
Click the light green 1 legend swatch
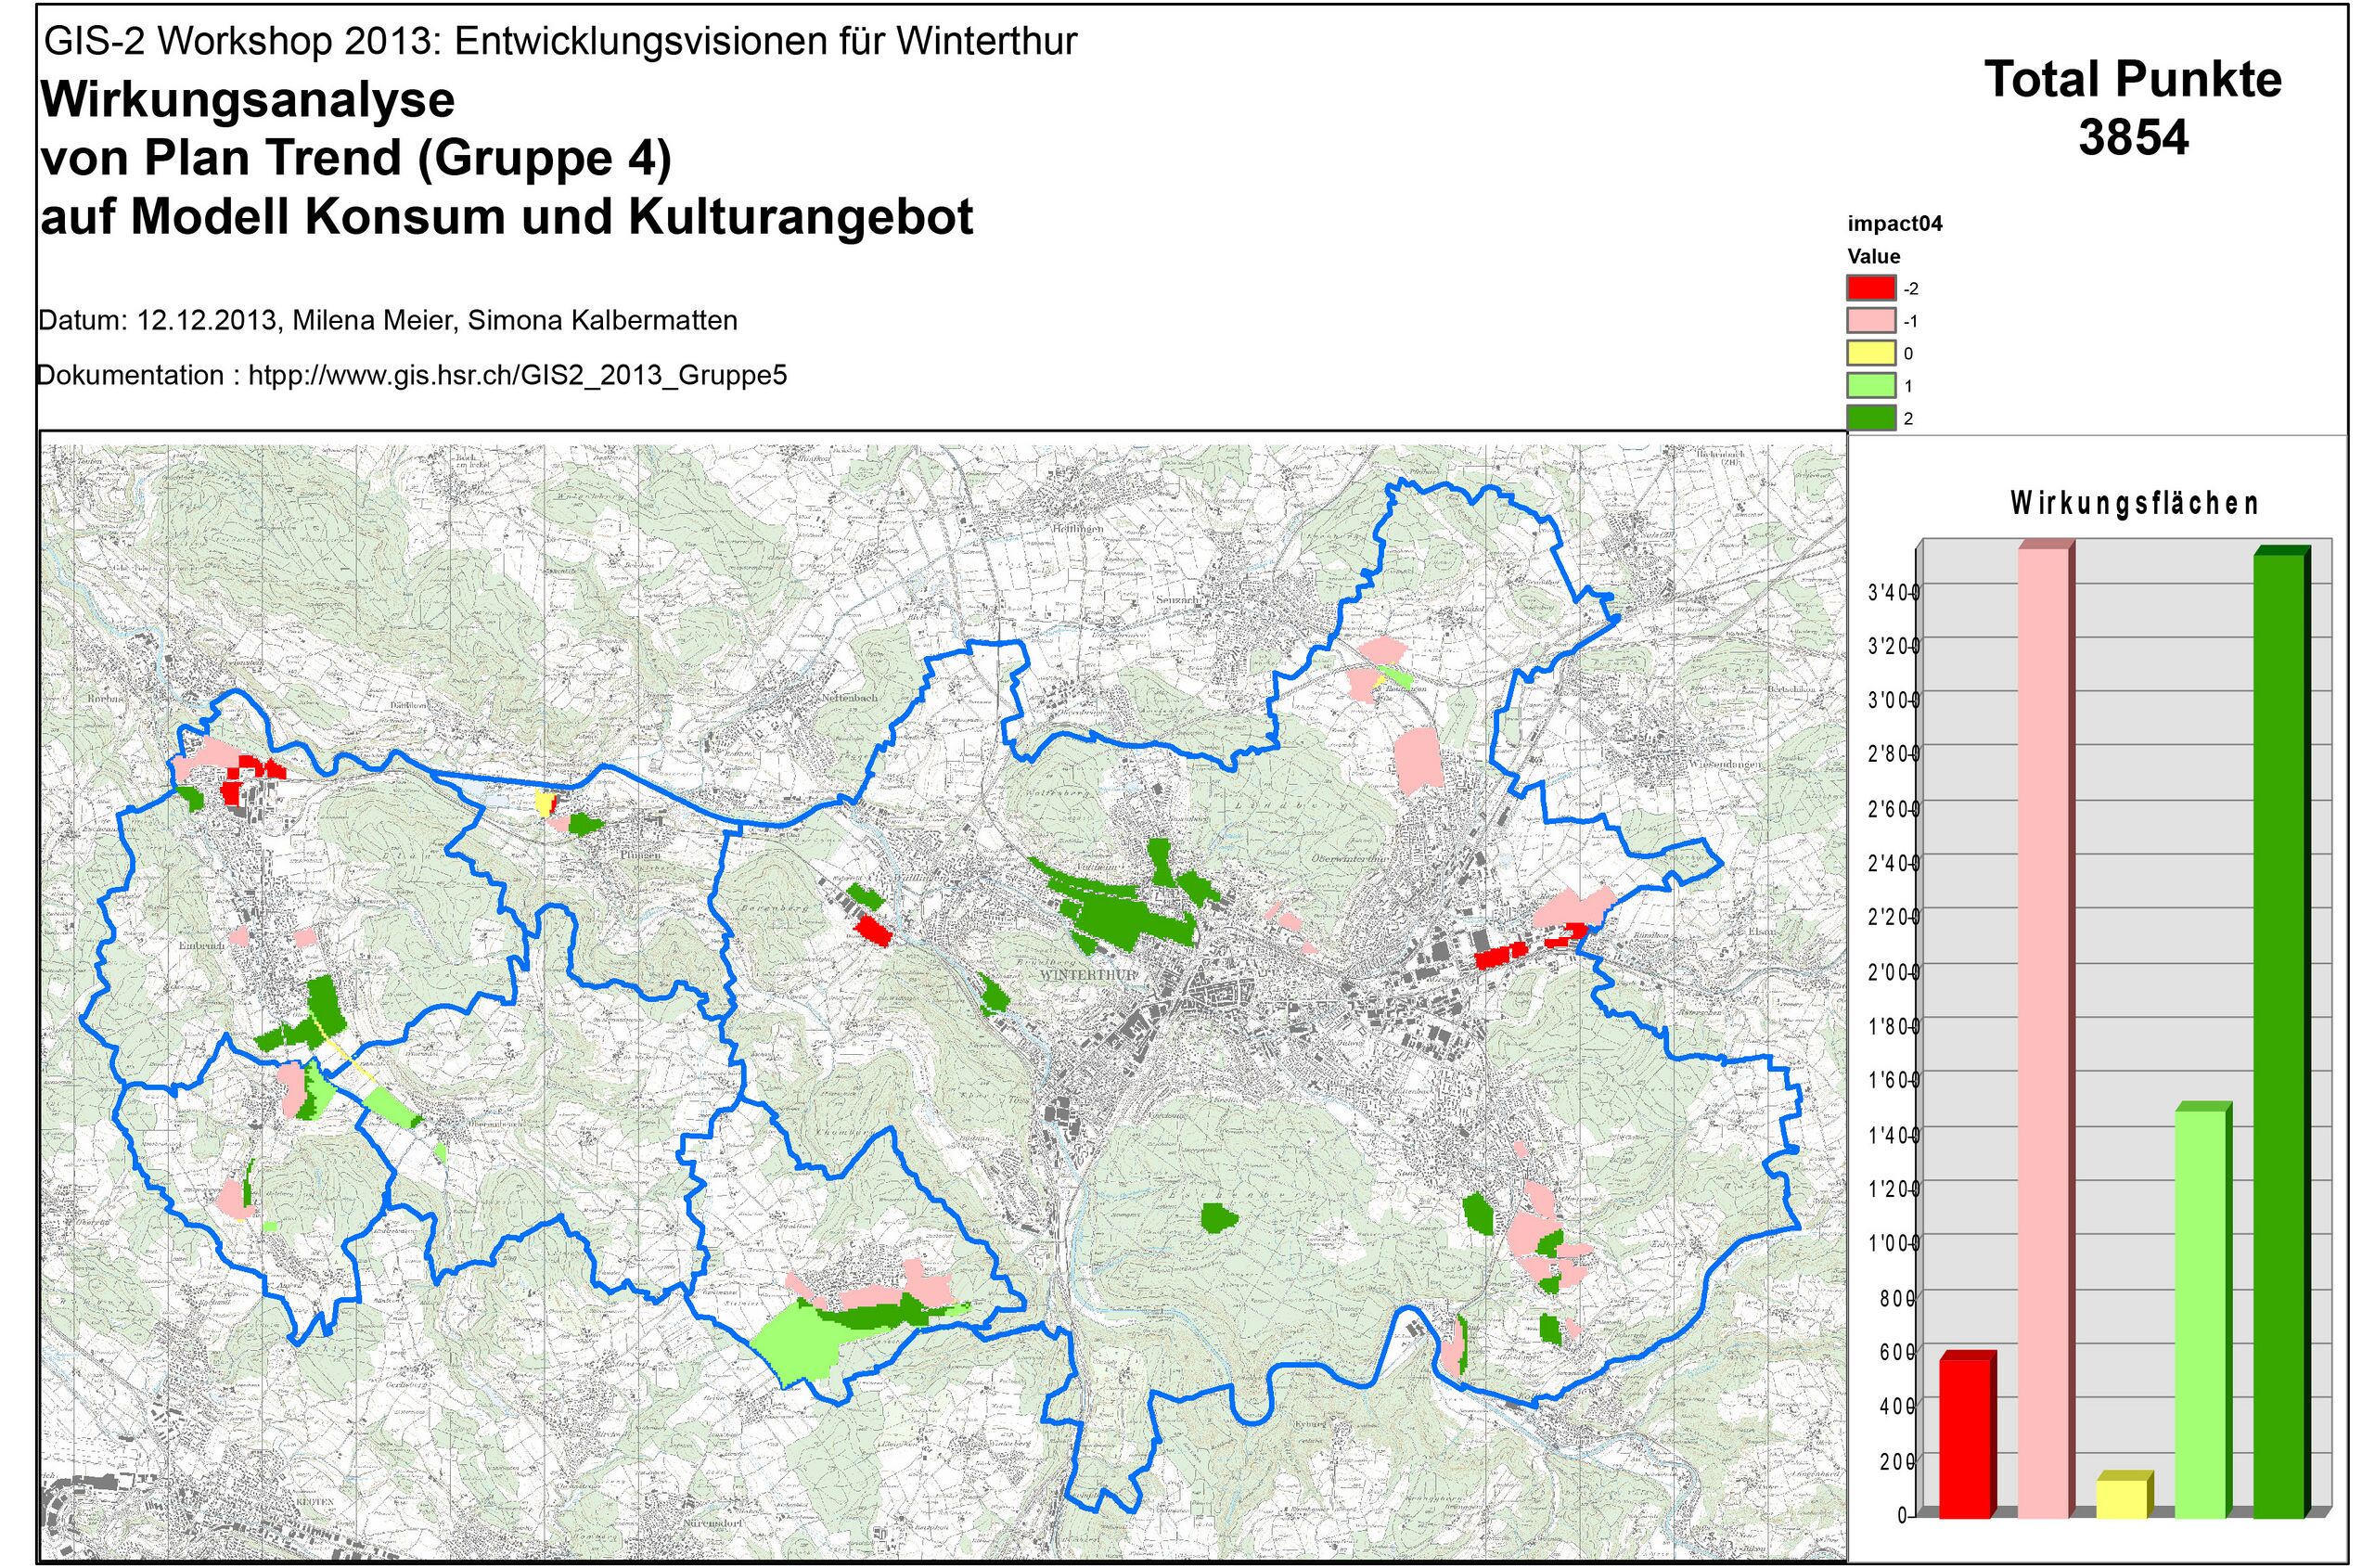(1870, 386)
